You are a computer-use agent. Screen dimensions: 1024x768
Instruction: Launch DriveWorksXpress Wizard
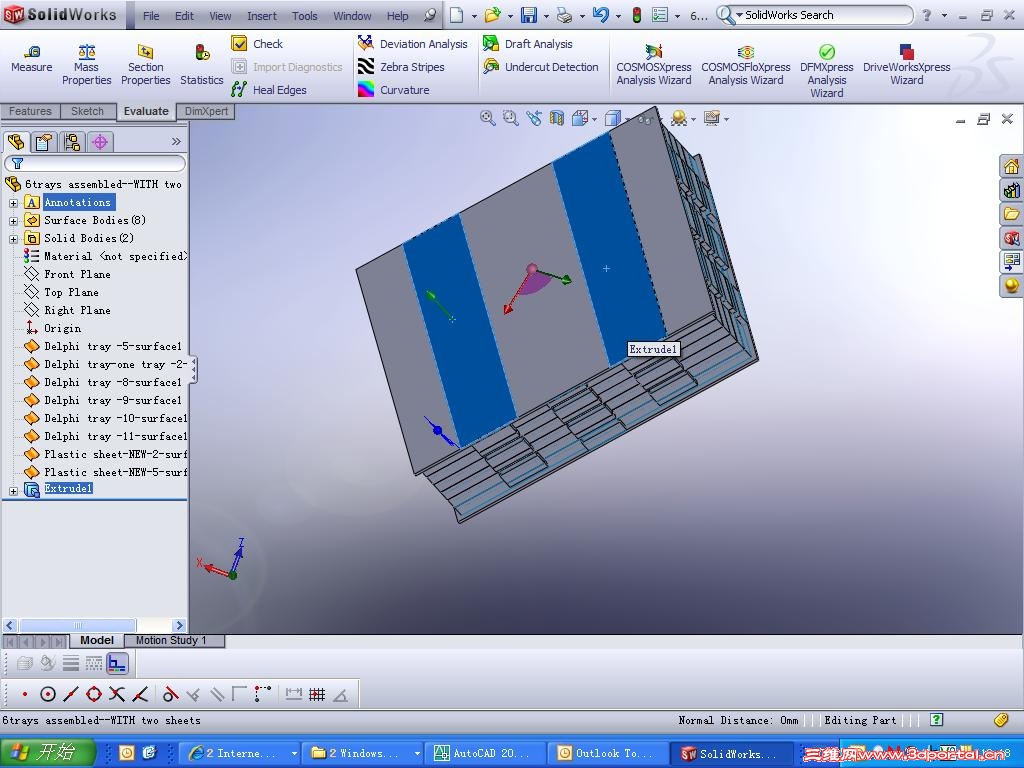(906, 65)
